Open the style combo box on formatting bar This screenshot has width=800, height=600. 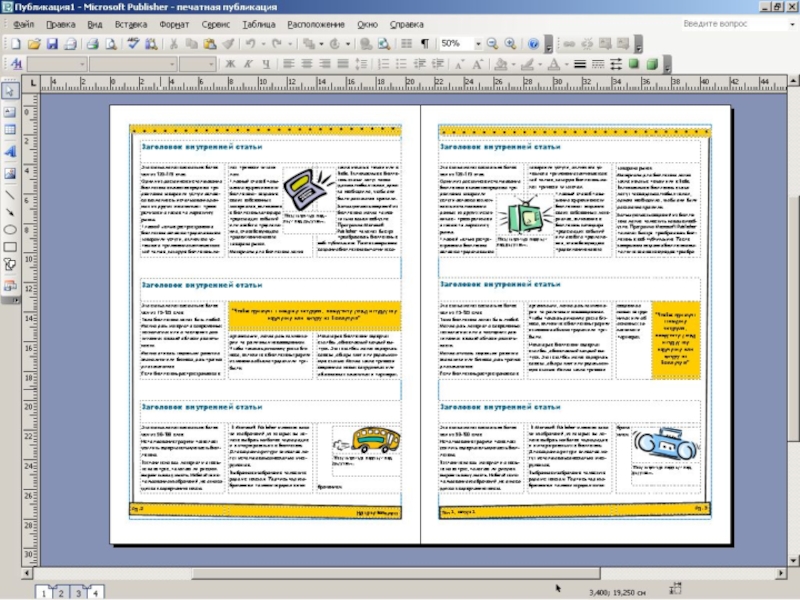click(x=57, y=64)
